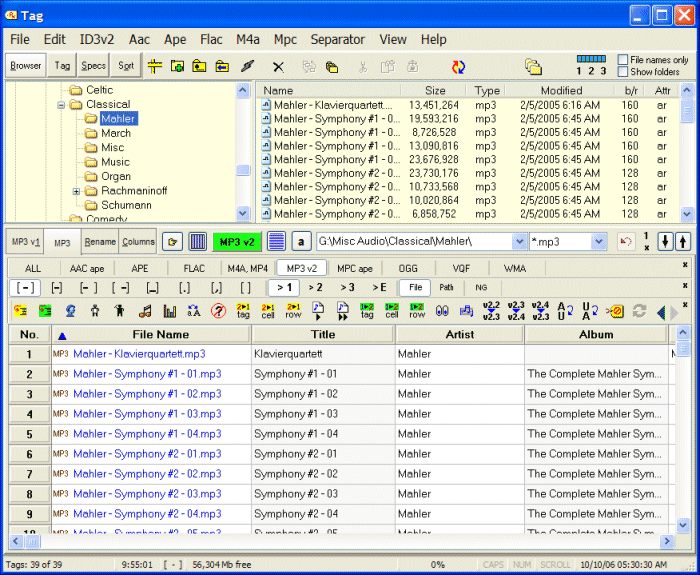Click the blue horizontal rows icon
700x575 pixels.
[x=276, y=242]
